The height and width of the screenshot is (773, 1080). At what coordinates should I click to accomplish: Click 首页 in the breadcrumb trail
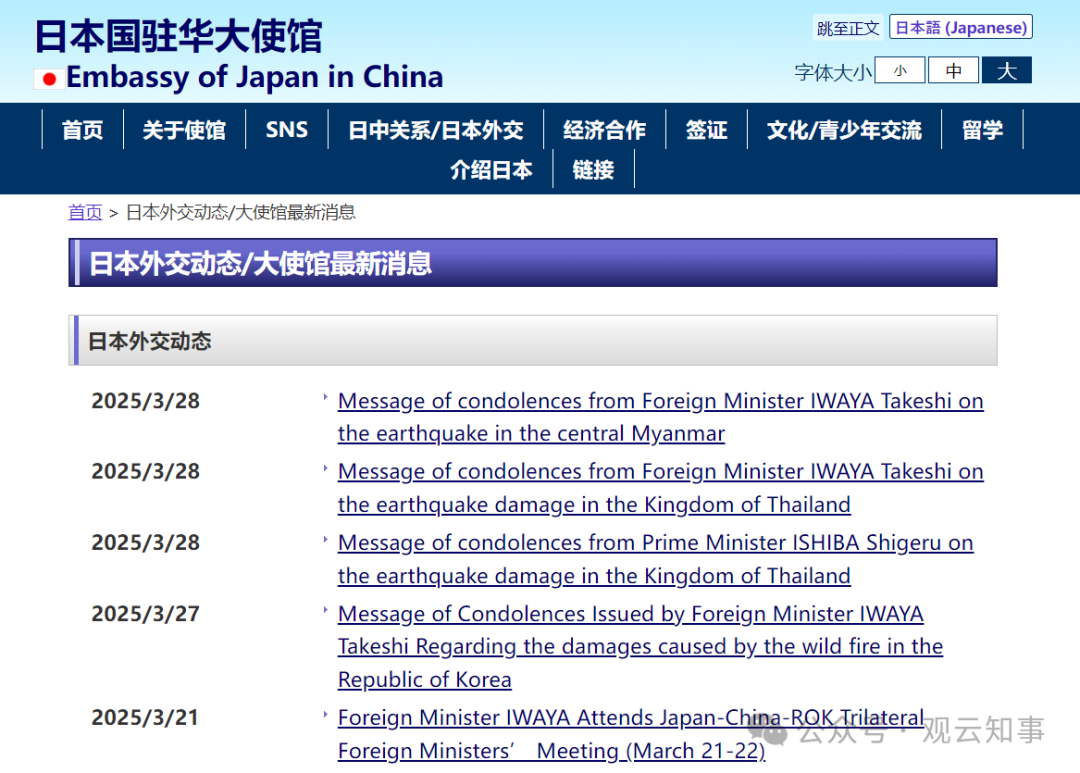[84, 212]
